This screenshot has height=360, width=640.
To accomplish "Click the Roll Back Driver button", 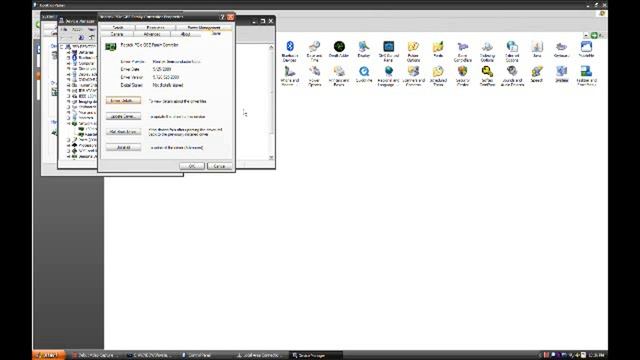I will point(123,132).
